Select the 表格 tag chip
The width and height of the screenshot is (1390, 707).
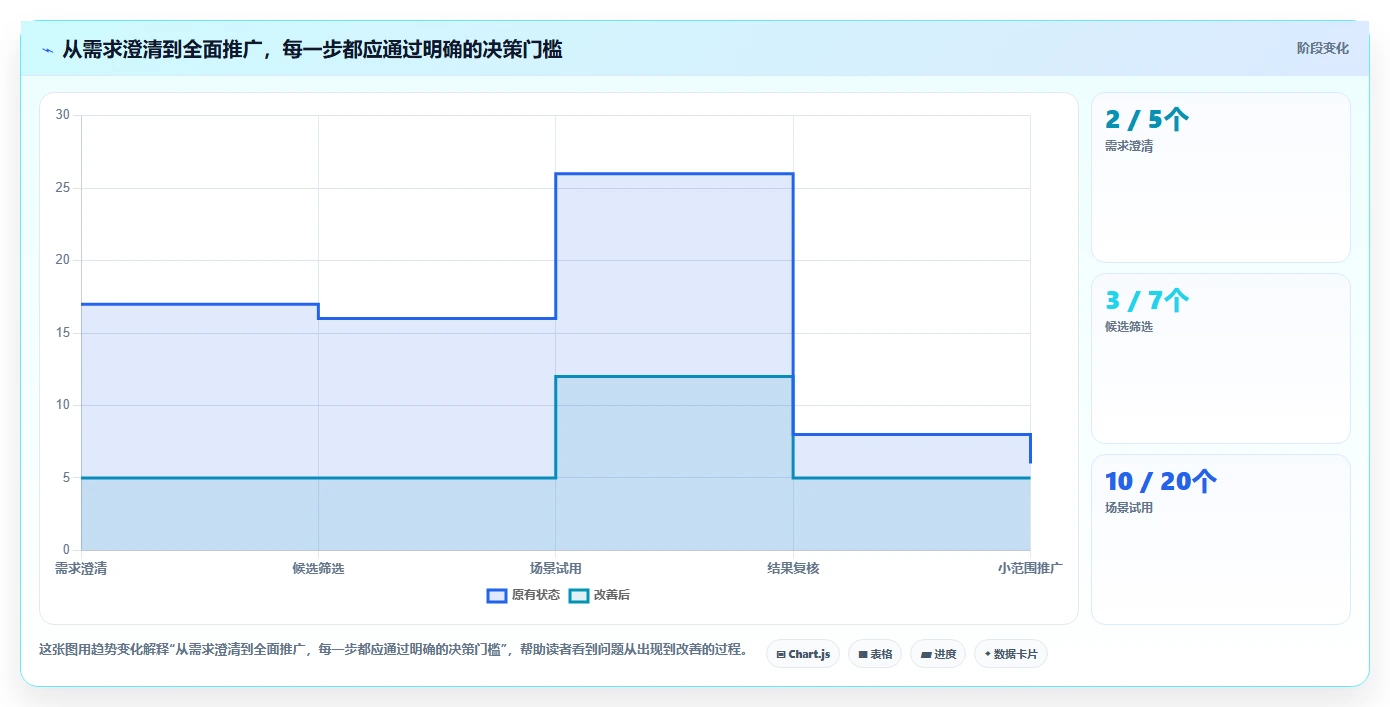pos(875,654)
